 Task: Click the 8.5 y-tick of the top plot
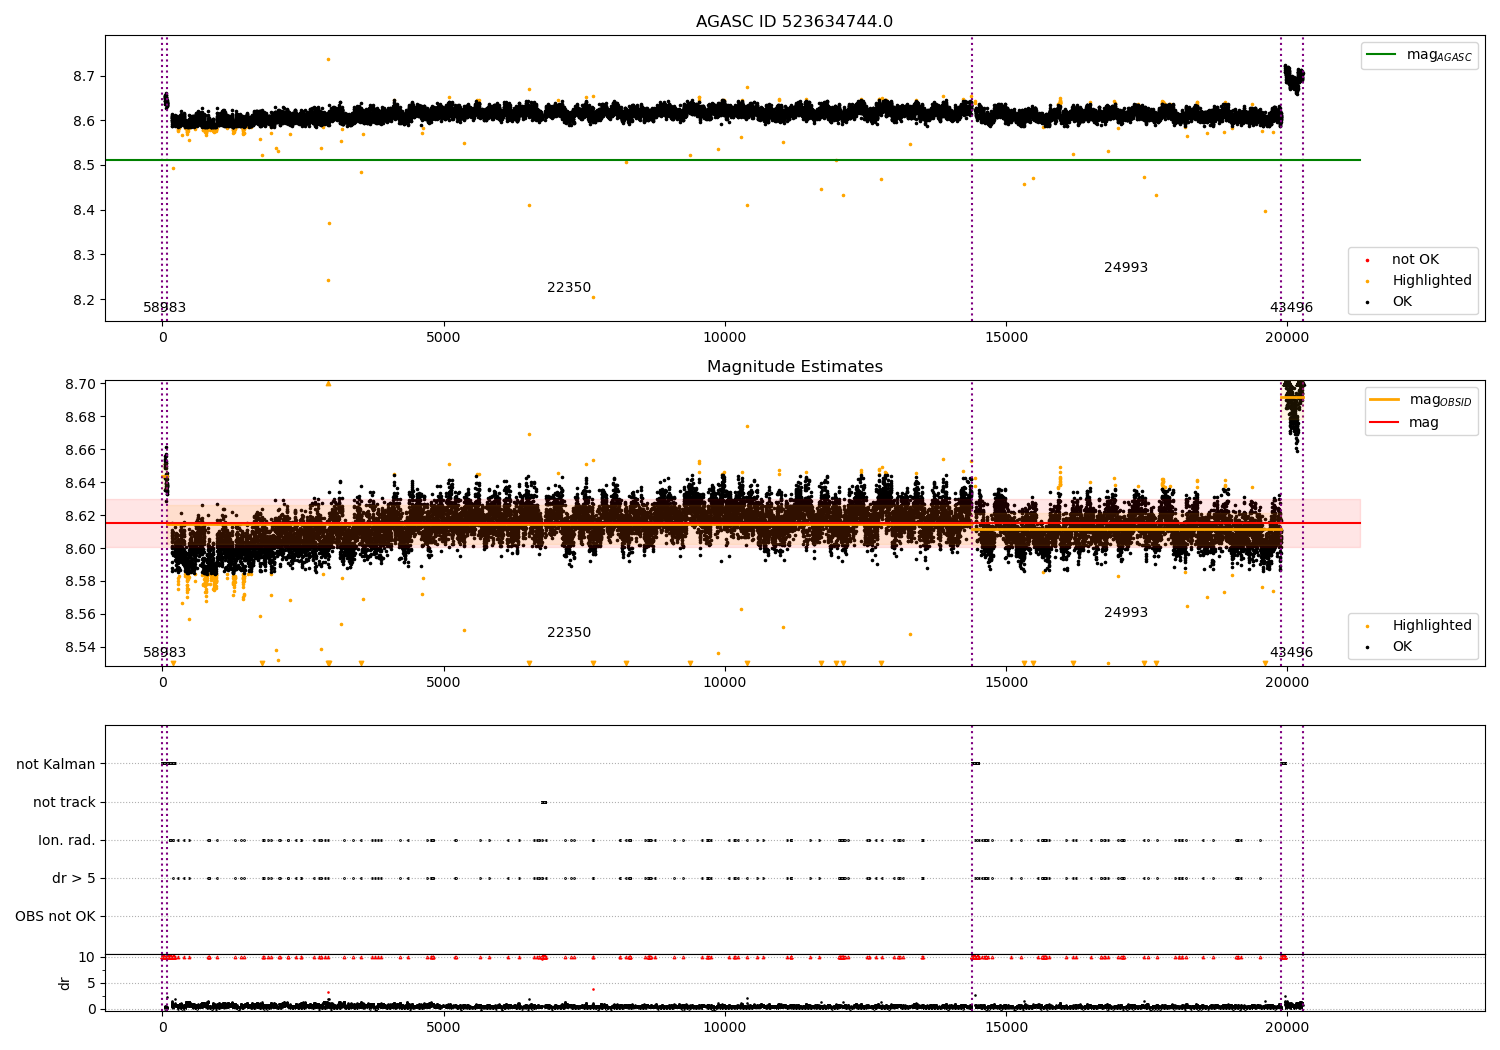tap(84, 166)
